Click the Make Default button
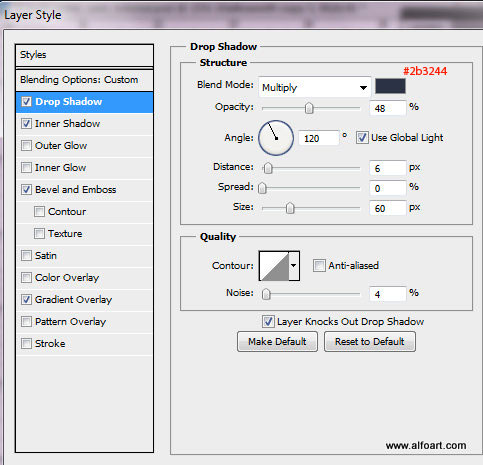Image resolution: width=483 pixels, height=465 pixels. 277,342
